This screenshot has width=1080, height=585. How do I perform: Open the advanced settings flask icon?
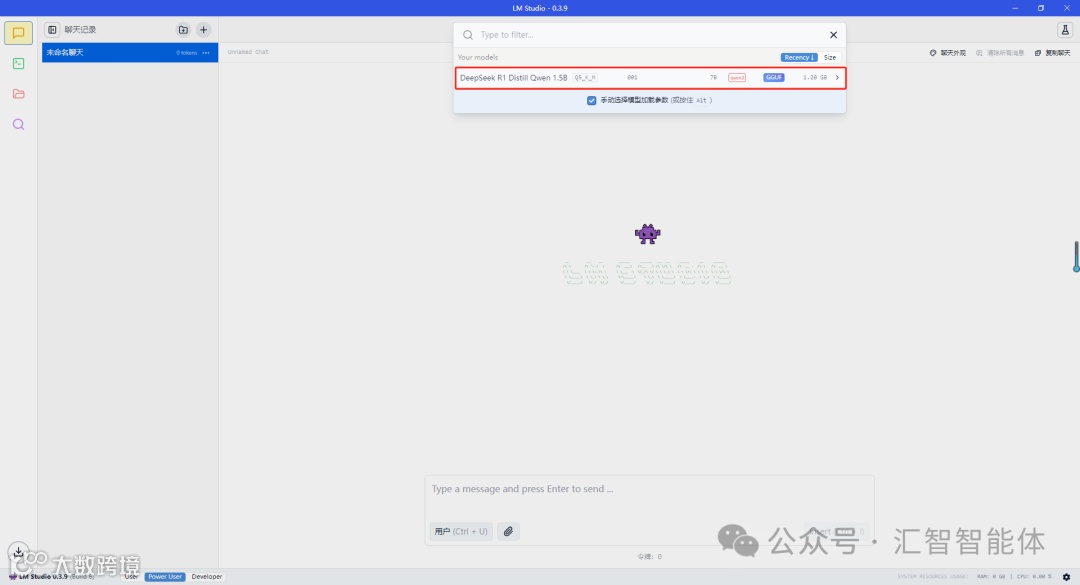click(1065, 30)
